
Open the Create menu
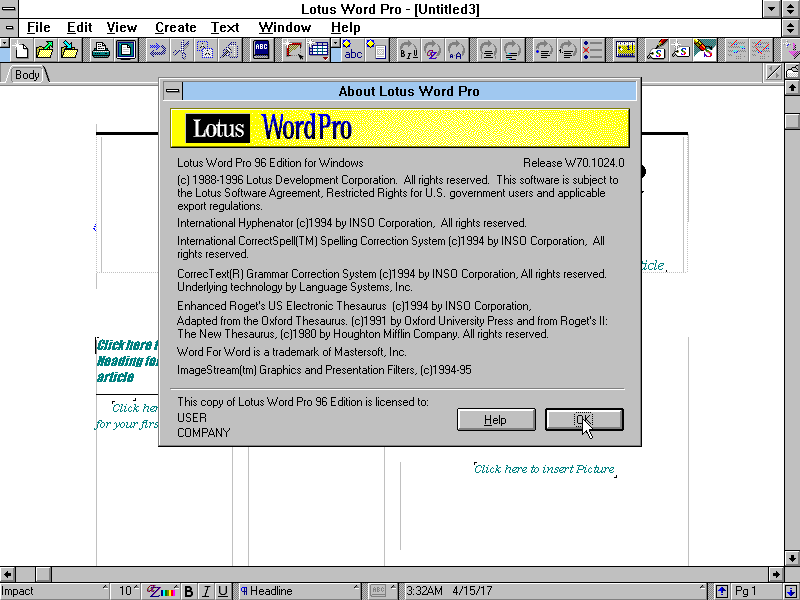pos(175,27)
